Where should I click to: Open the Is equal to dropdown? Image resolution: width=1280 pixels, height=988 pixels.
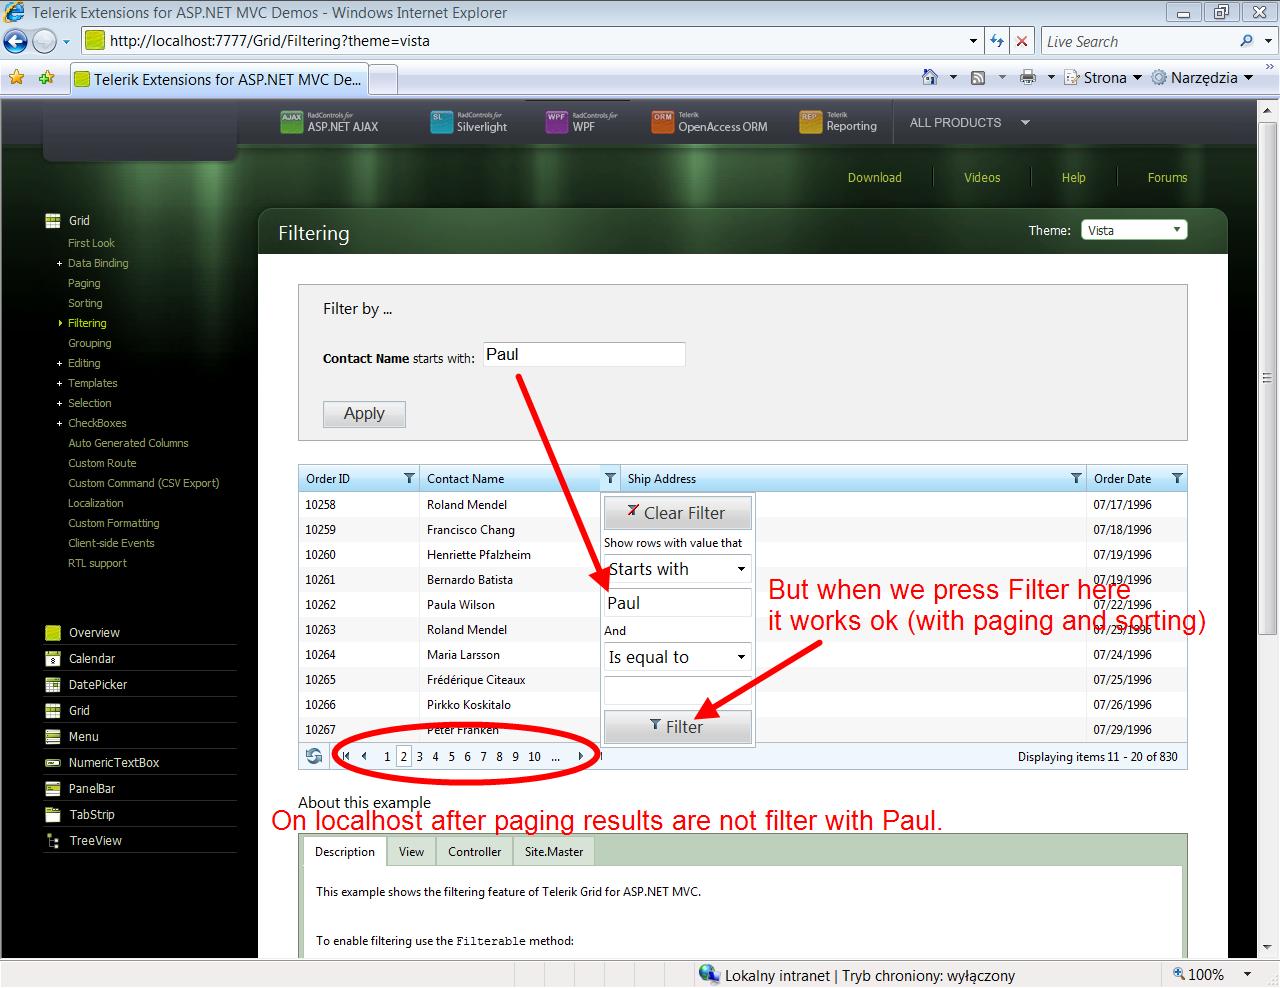pos(677,657)
